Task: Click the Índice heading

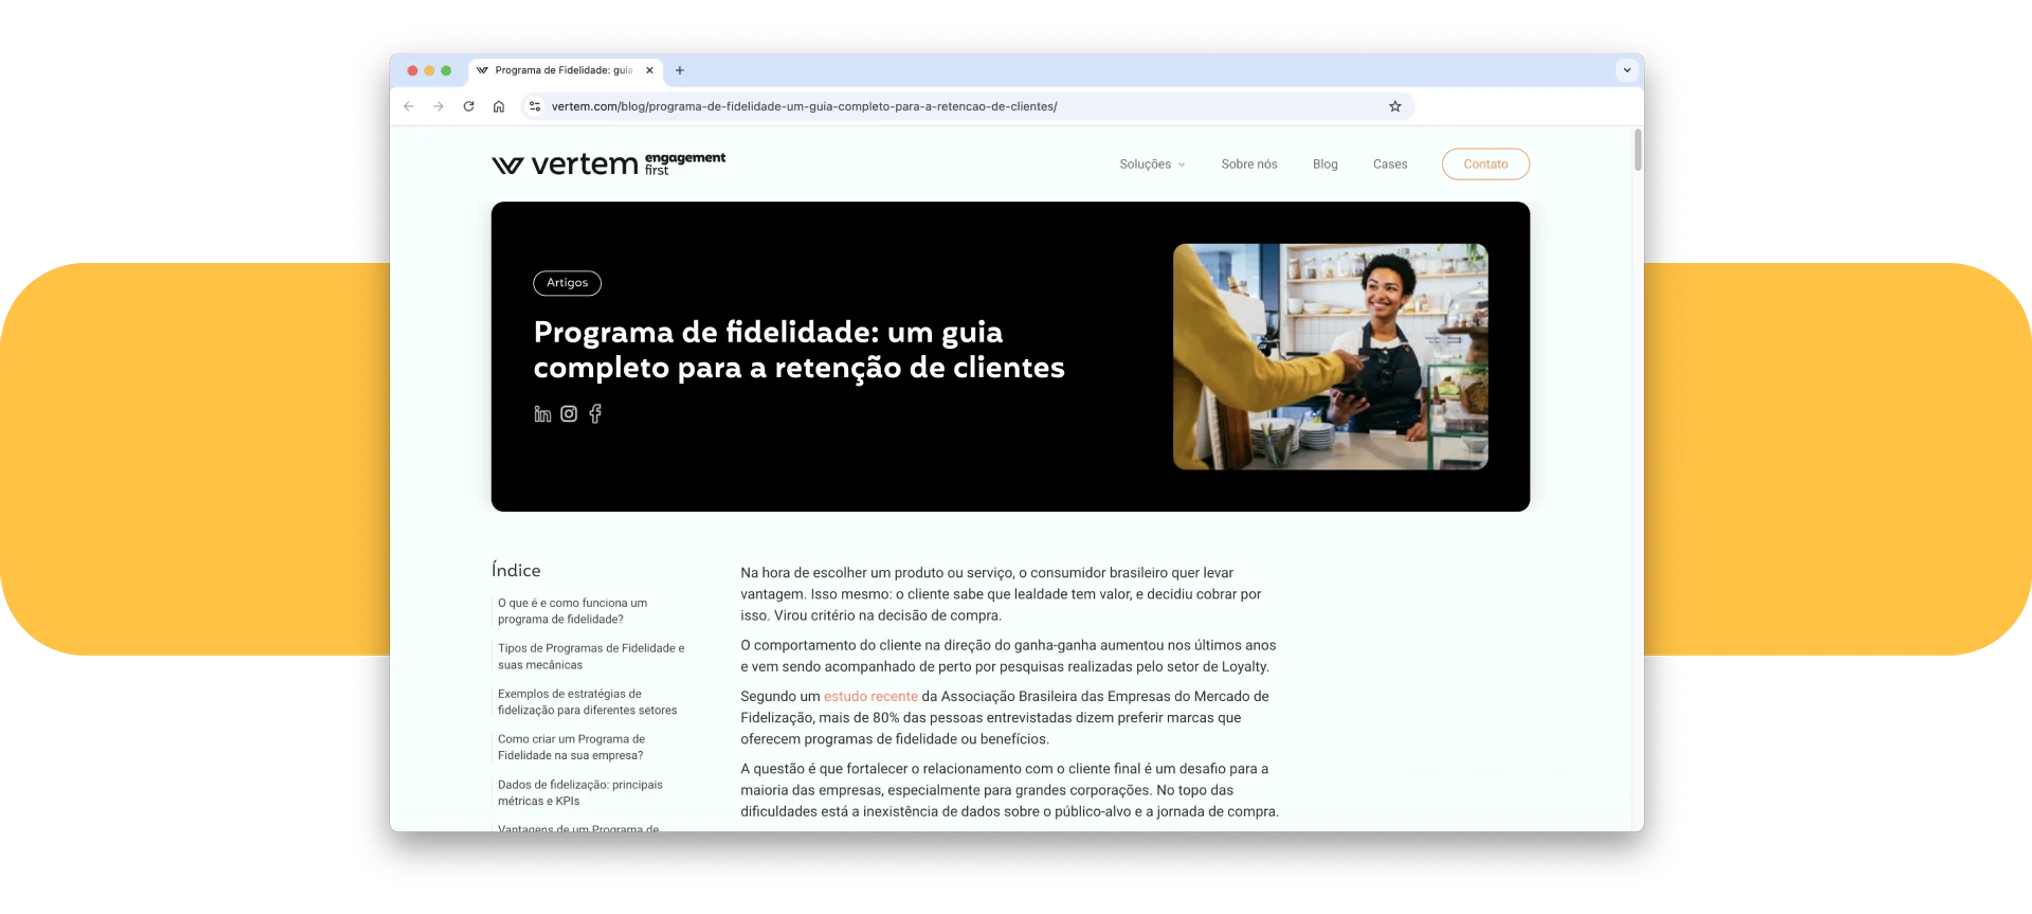Action: point(516,570)
